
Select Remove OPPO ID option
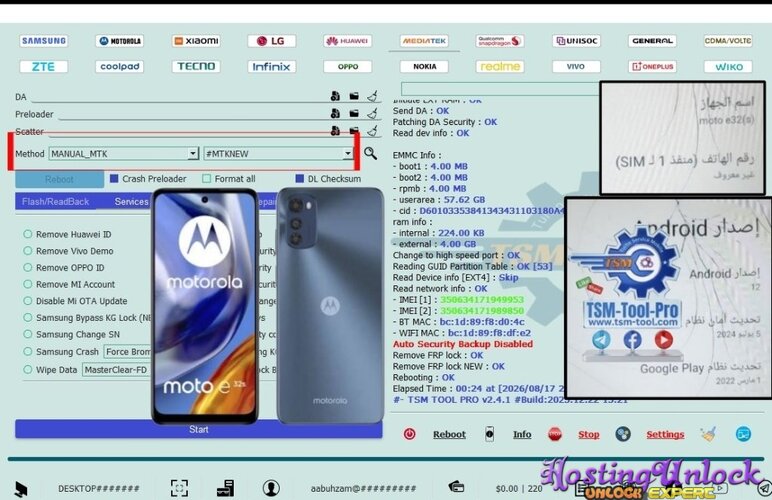pyautogui.click(x=28, y=268)
